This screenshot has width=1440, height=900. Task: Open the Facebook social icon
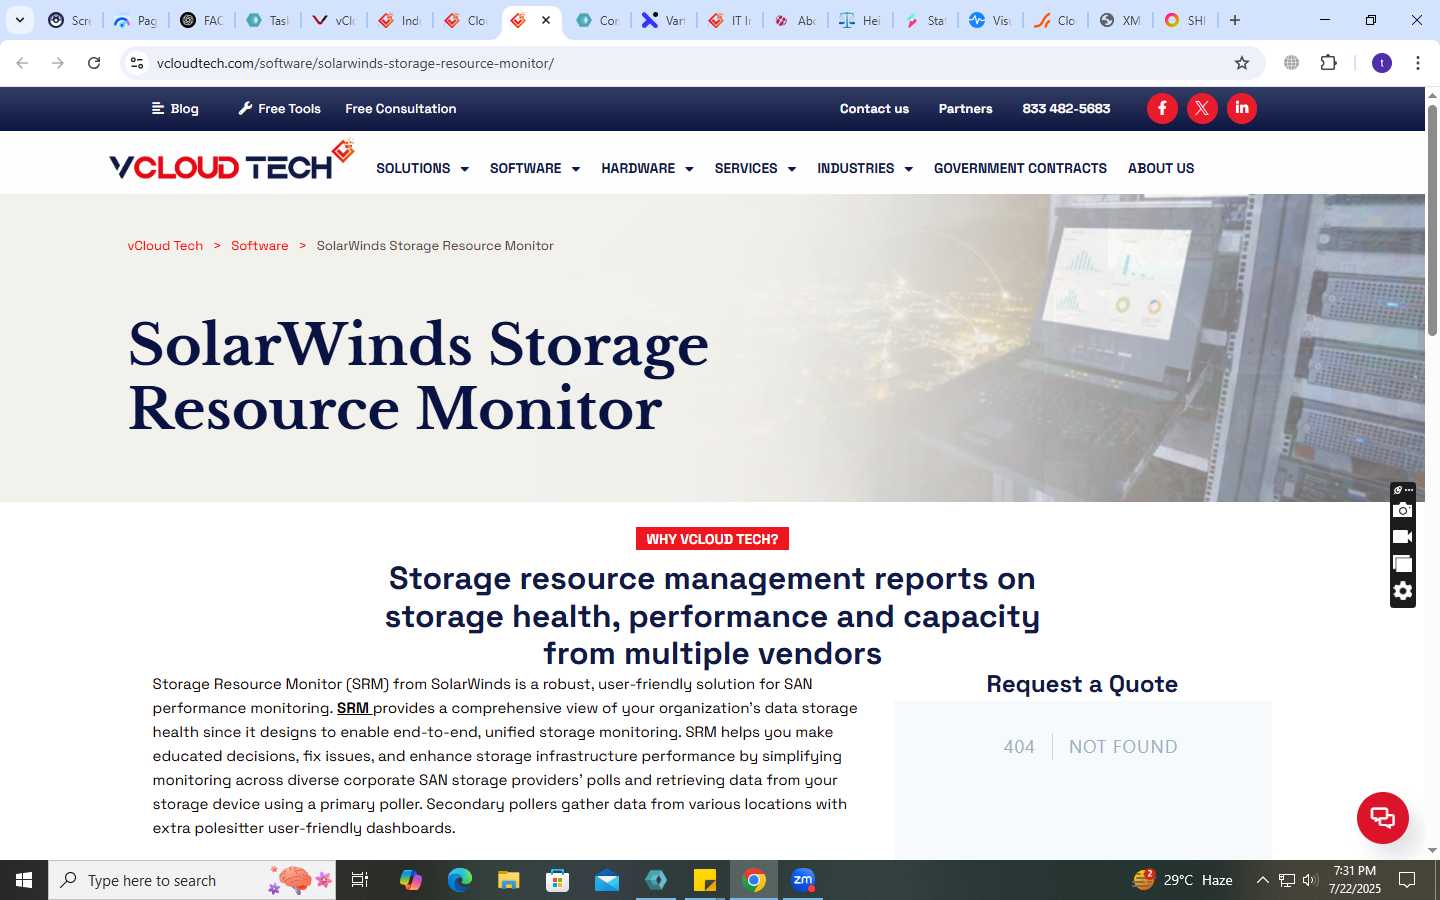(1162, 108)
